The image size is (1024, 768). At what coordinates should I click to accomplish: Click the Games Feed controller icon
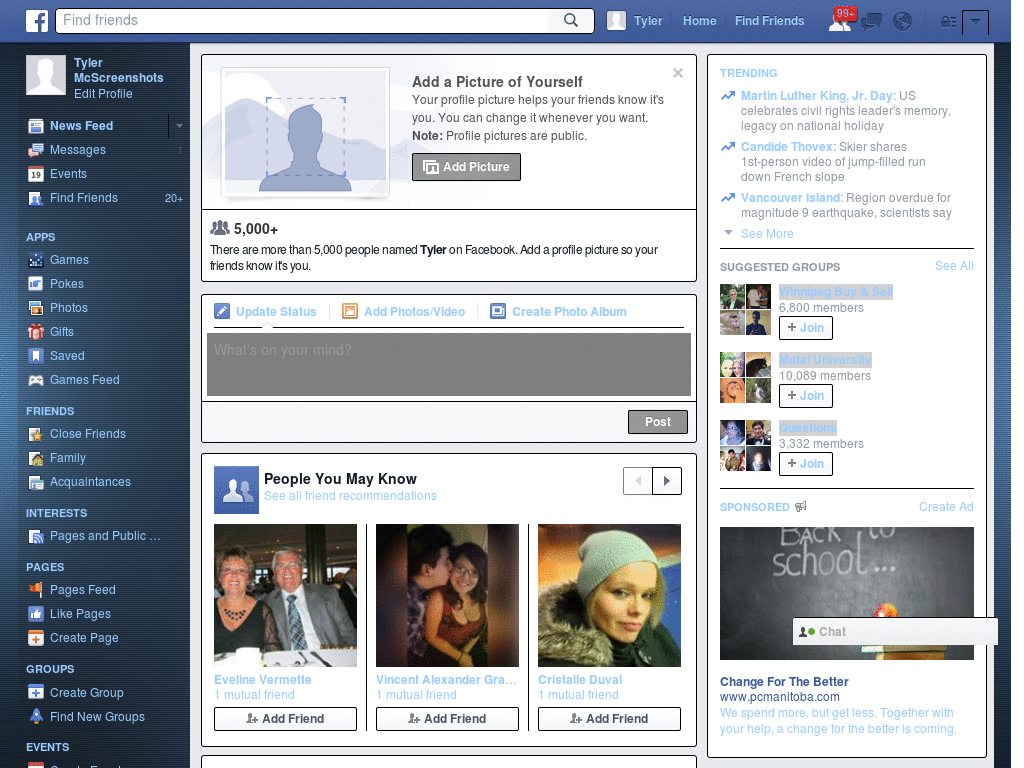tap(36, 380)
